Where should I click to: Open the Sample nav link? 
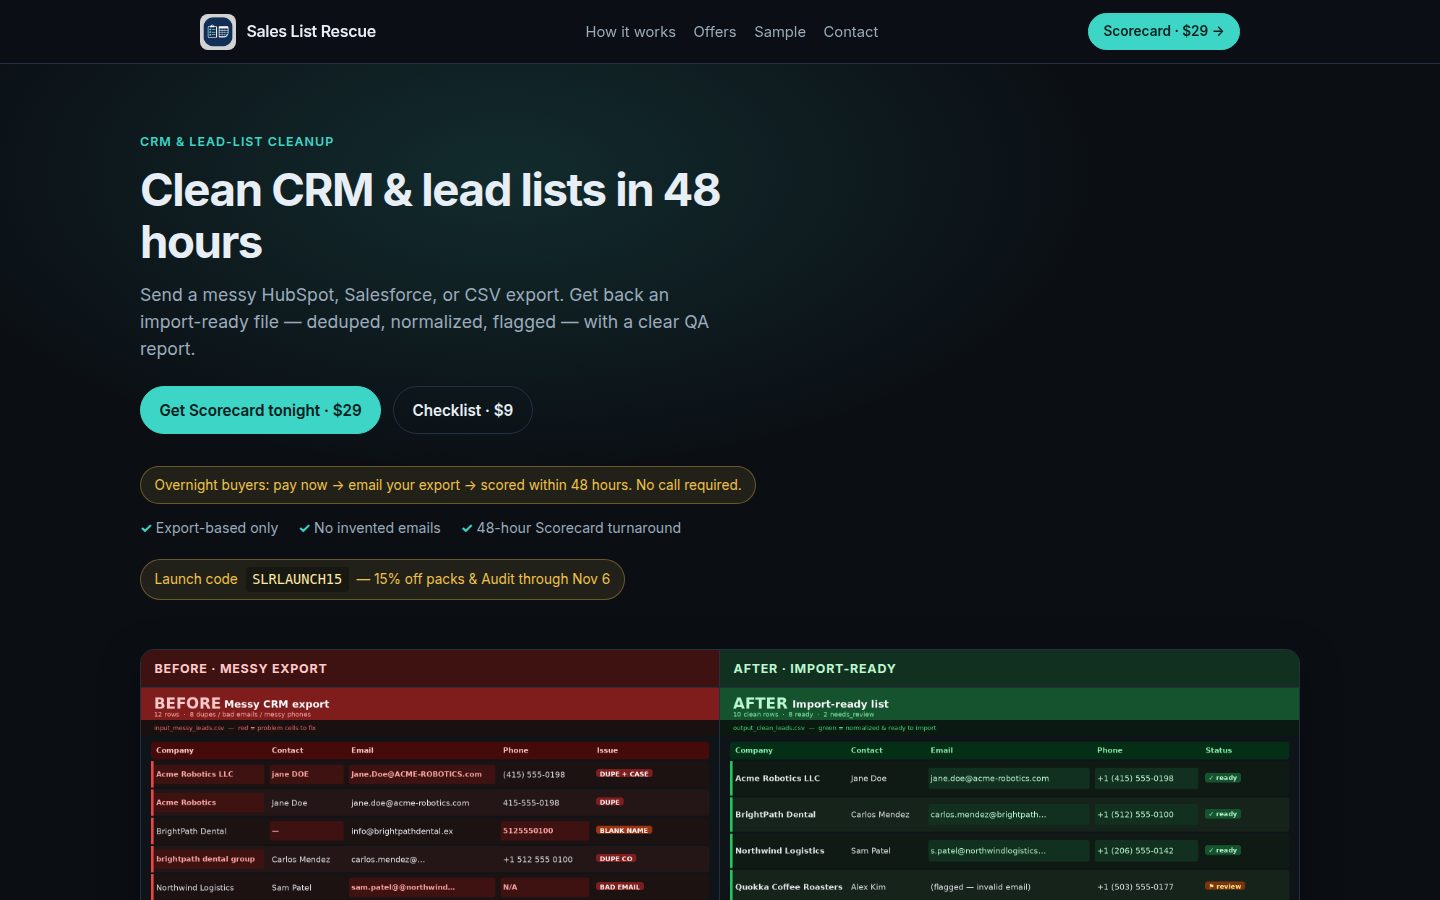(x=780, y=32)
